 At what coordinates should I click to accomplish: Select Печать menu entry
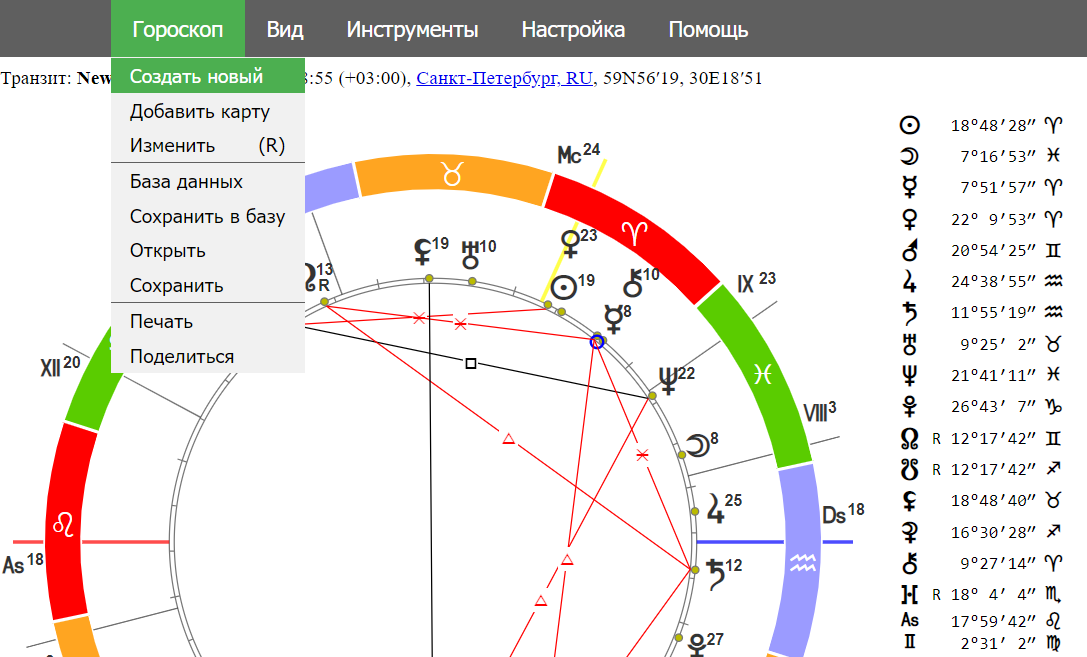click(208, 322)
